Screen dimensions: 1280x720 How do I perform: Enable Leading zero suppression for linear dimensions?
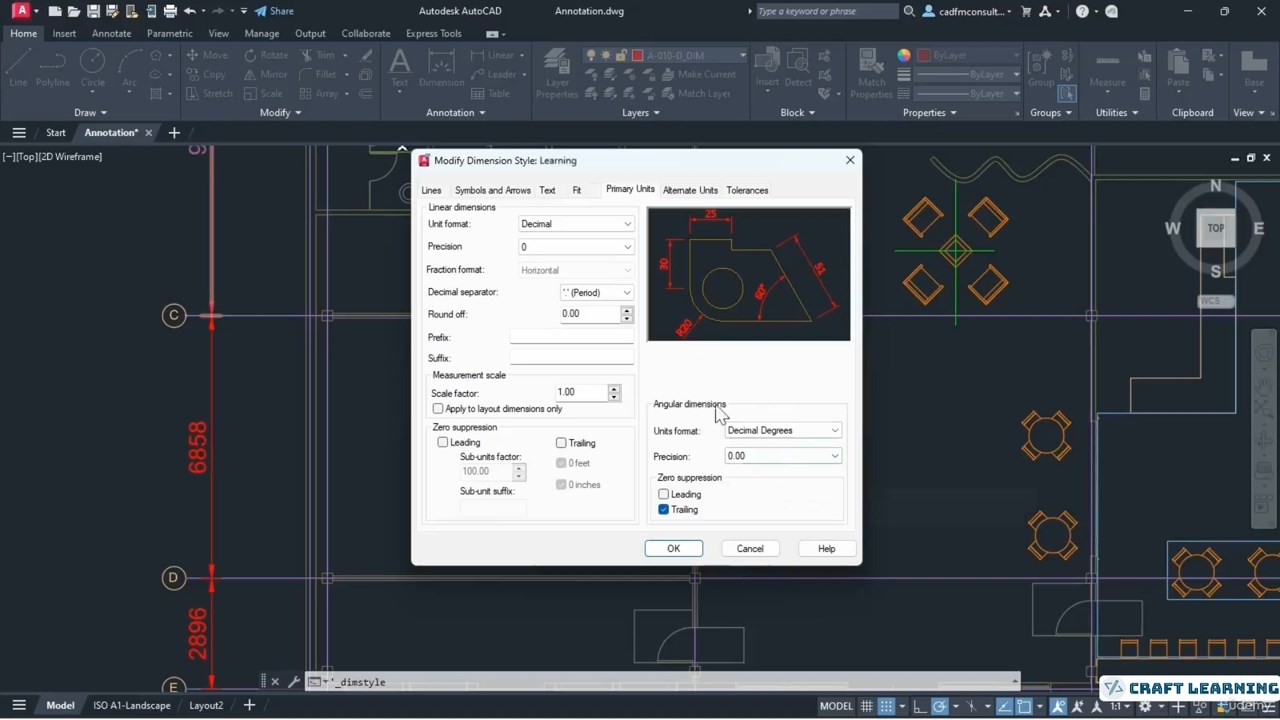point(443,442)
